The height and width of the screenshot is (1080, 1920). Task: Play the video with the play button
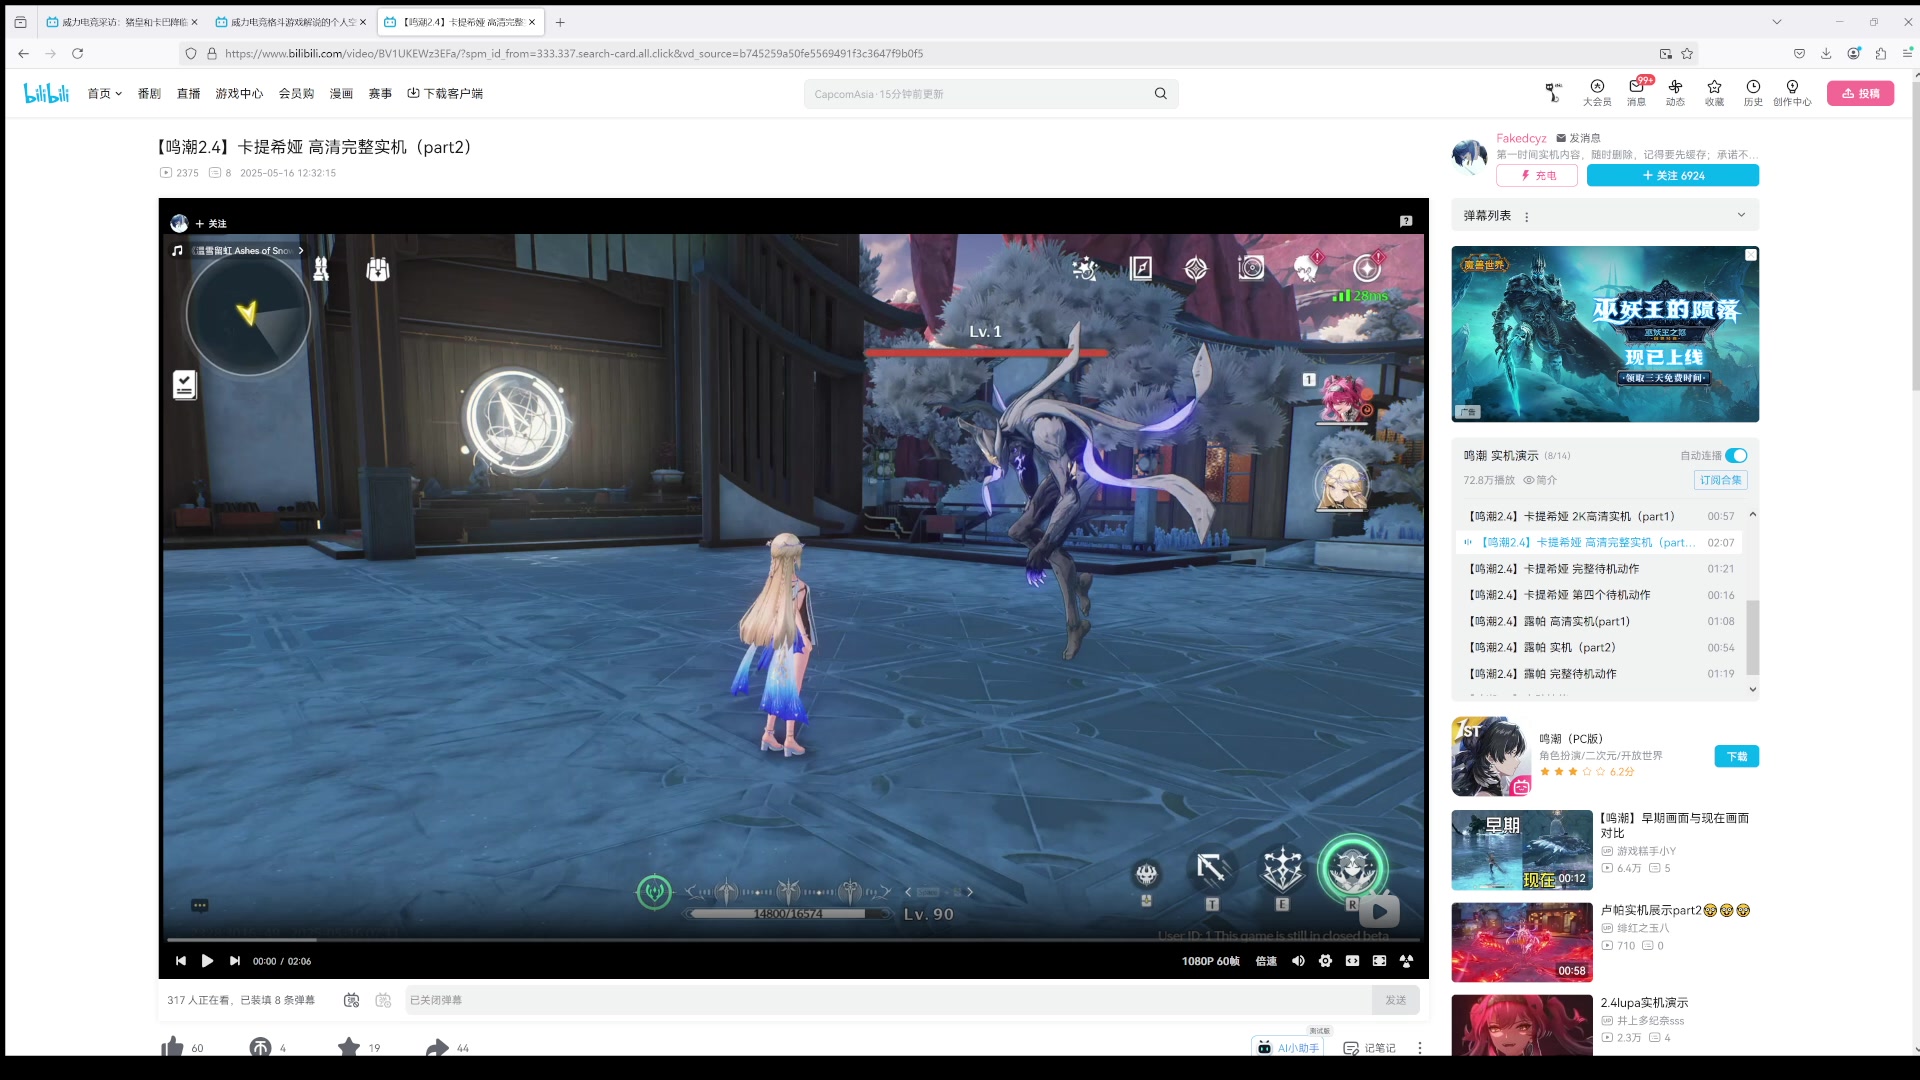[x=207, y=961]
